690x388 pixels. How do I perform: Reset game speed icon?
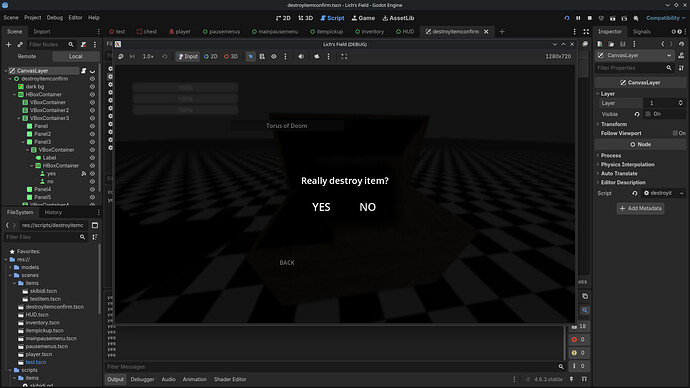click(x=165, y=56)
